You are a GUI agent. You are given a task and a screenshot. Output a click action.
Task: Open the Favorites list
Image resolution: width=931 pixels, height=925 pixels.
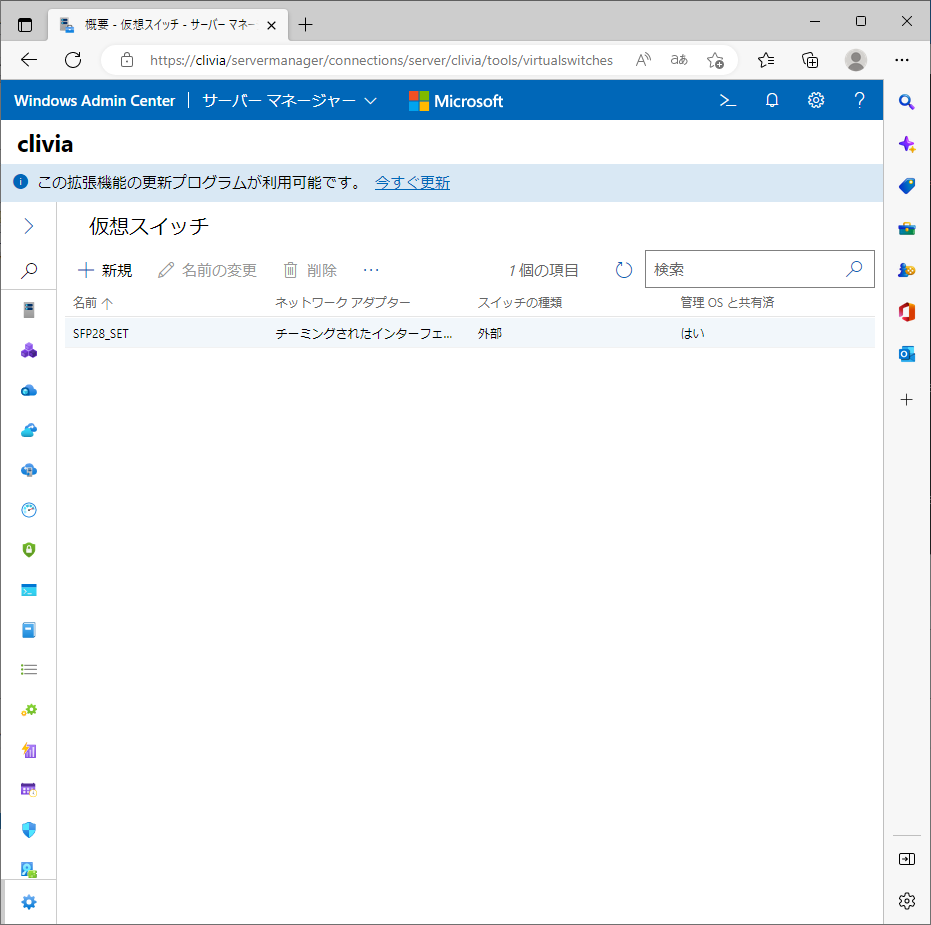(766, 60)
